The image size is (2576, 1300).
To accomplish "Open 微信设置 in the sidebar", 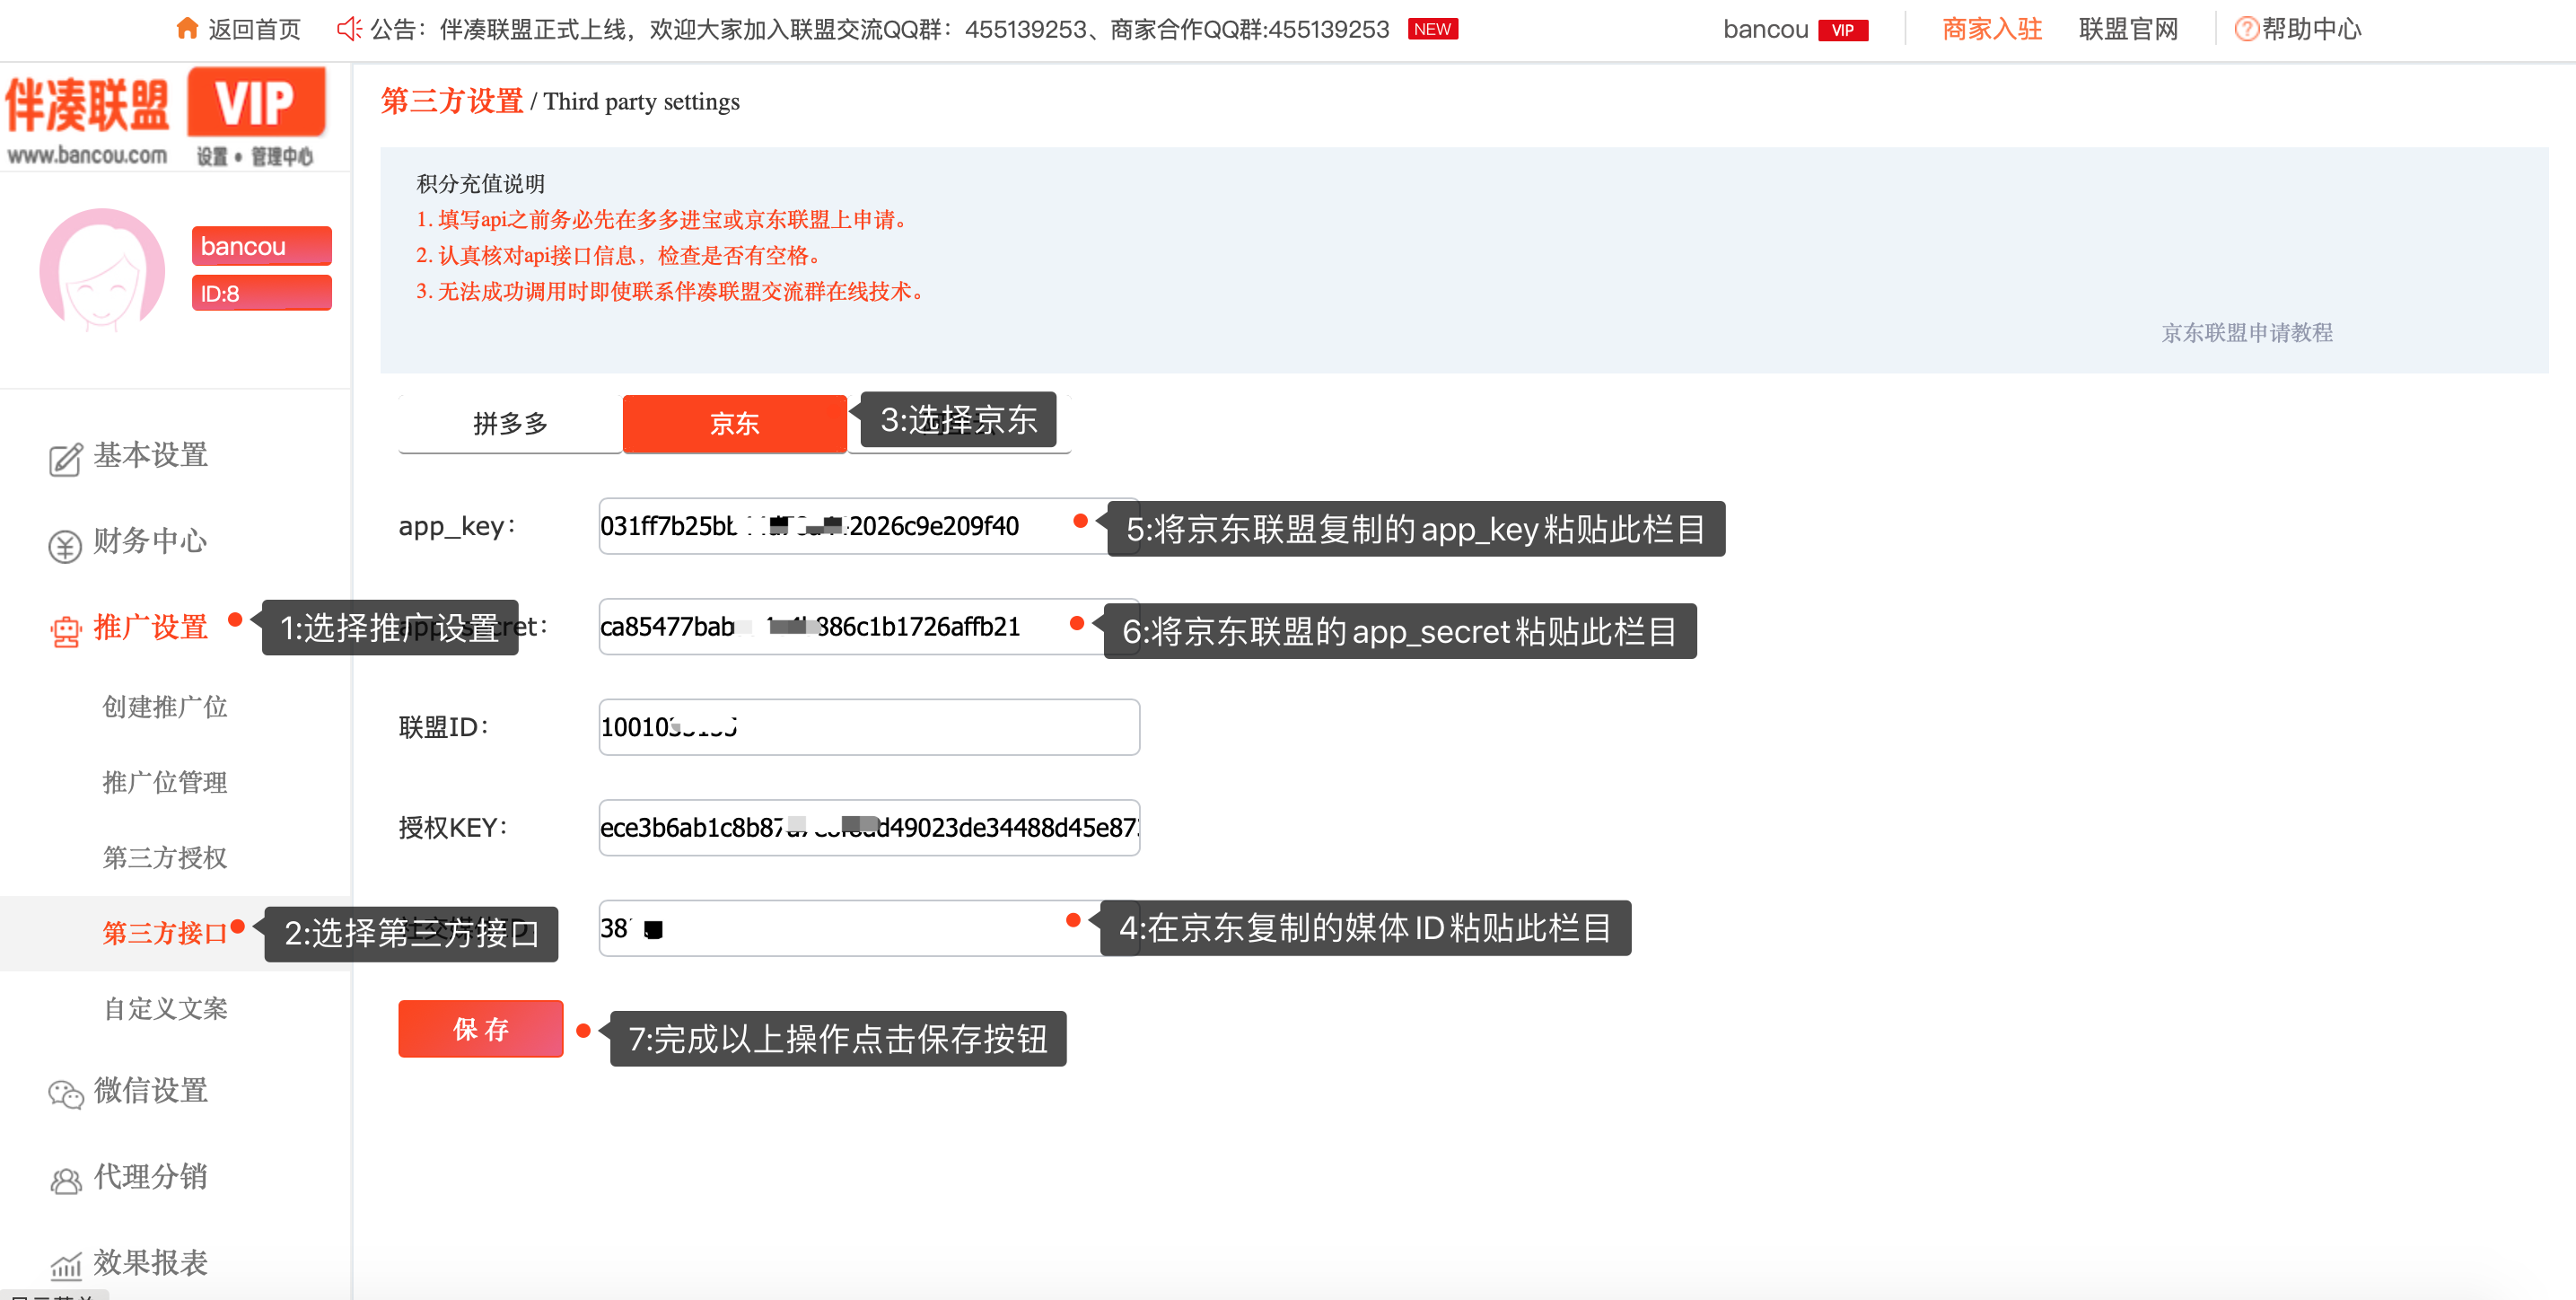I will coord(150,1091).
